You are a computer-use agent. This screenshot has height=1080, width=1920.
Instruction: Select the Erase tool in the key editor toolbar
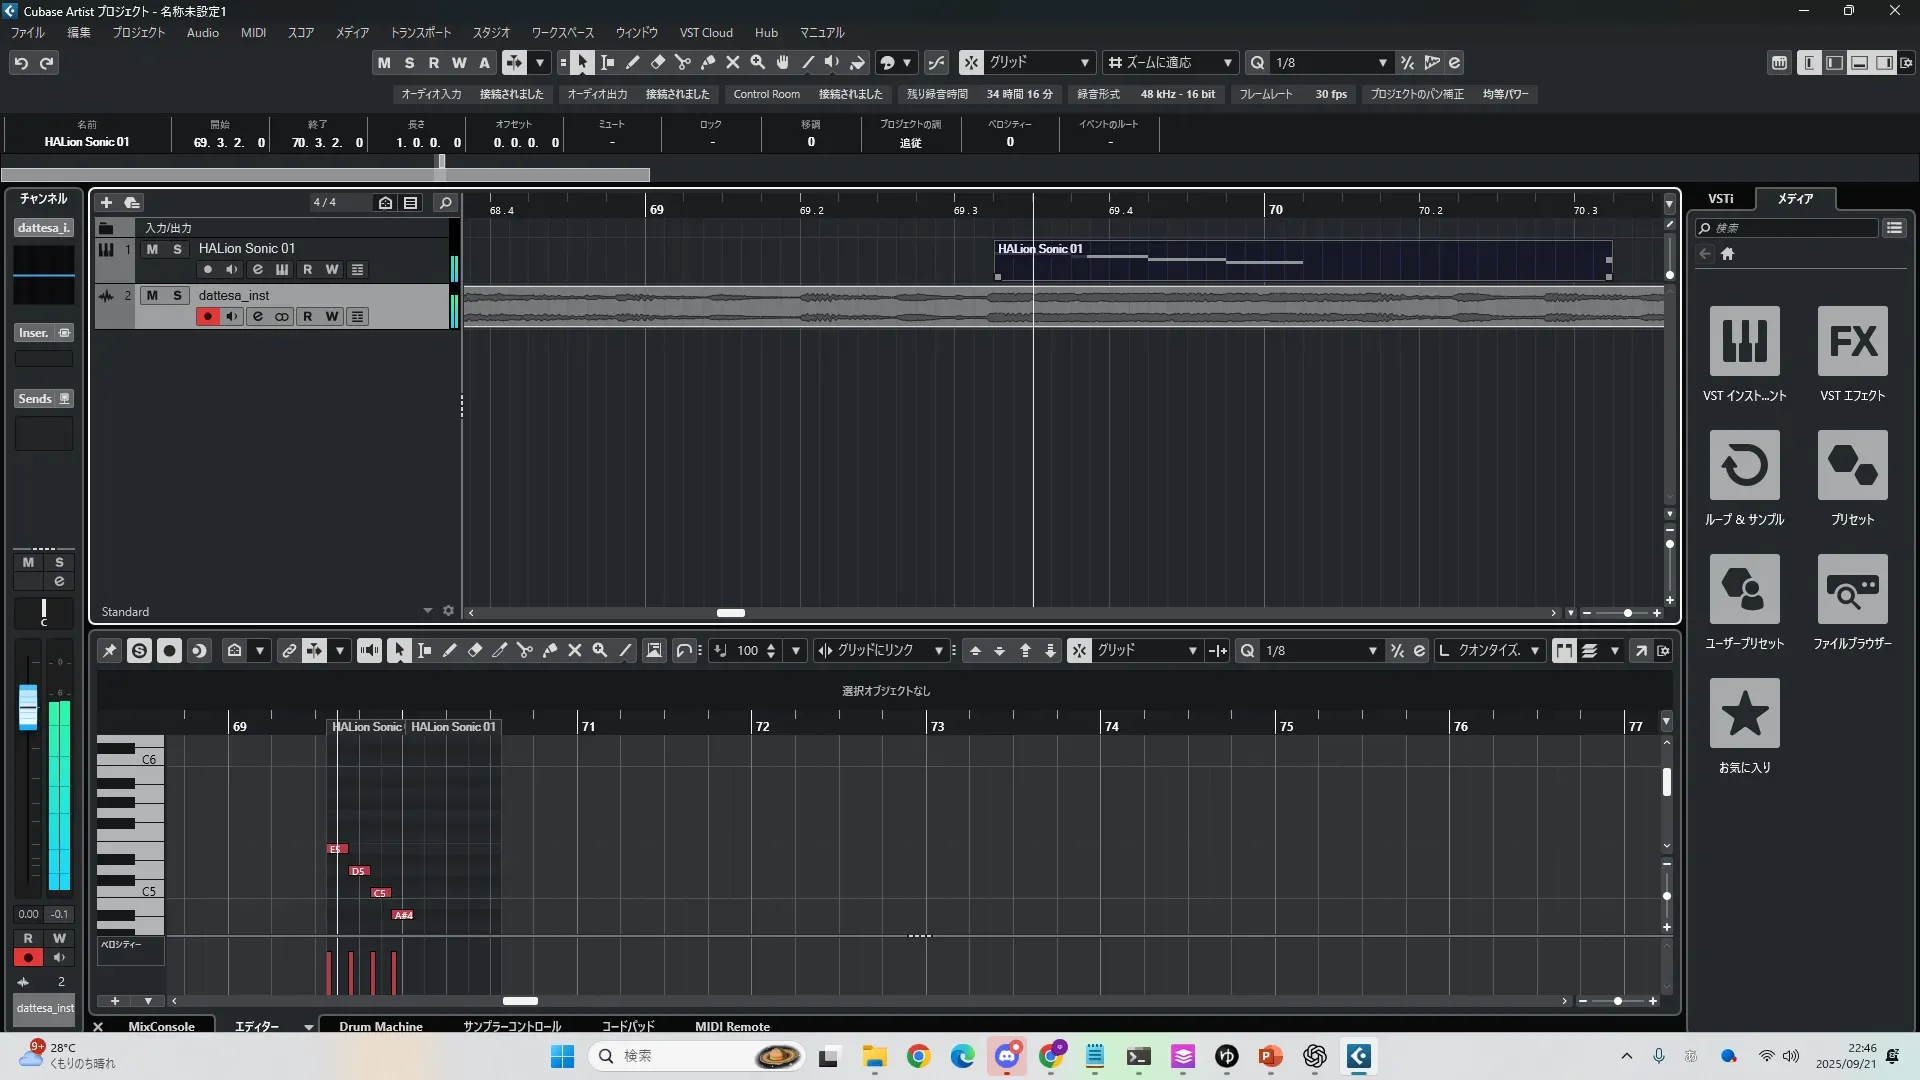coord(475,651)
